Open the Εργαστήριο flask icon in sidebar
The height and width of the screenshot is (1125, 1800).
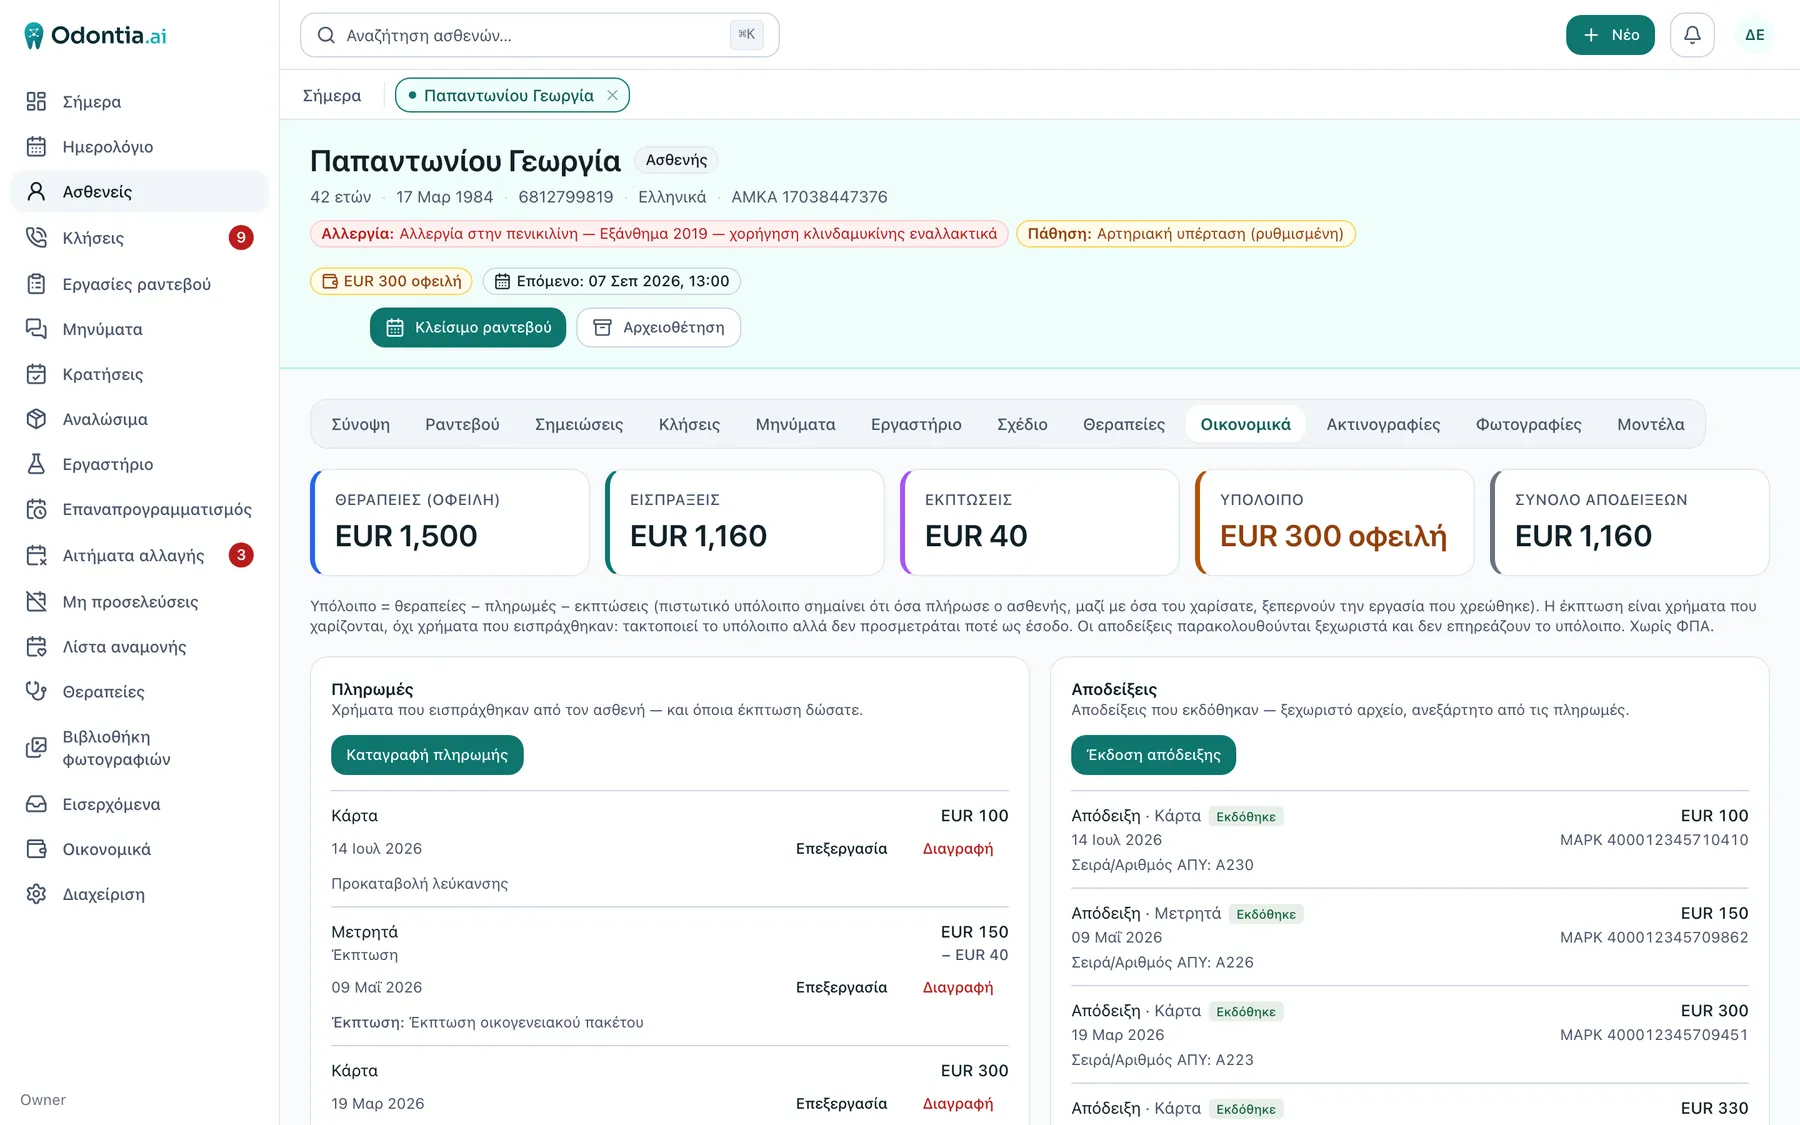pyautogui.click(x=36, y=464)
